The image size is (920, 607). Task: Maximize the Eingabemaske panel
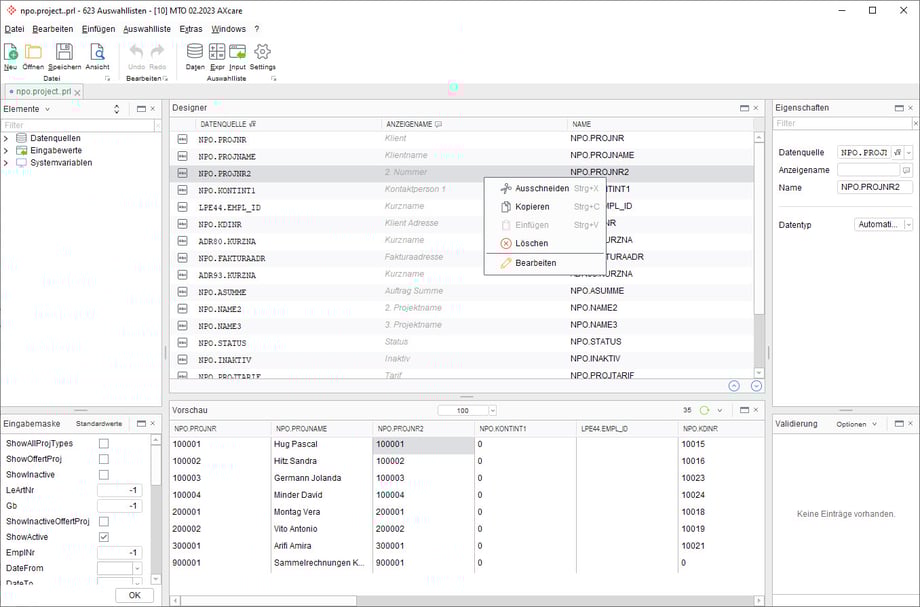141,423
